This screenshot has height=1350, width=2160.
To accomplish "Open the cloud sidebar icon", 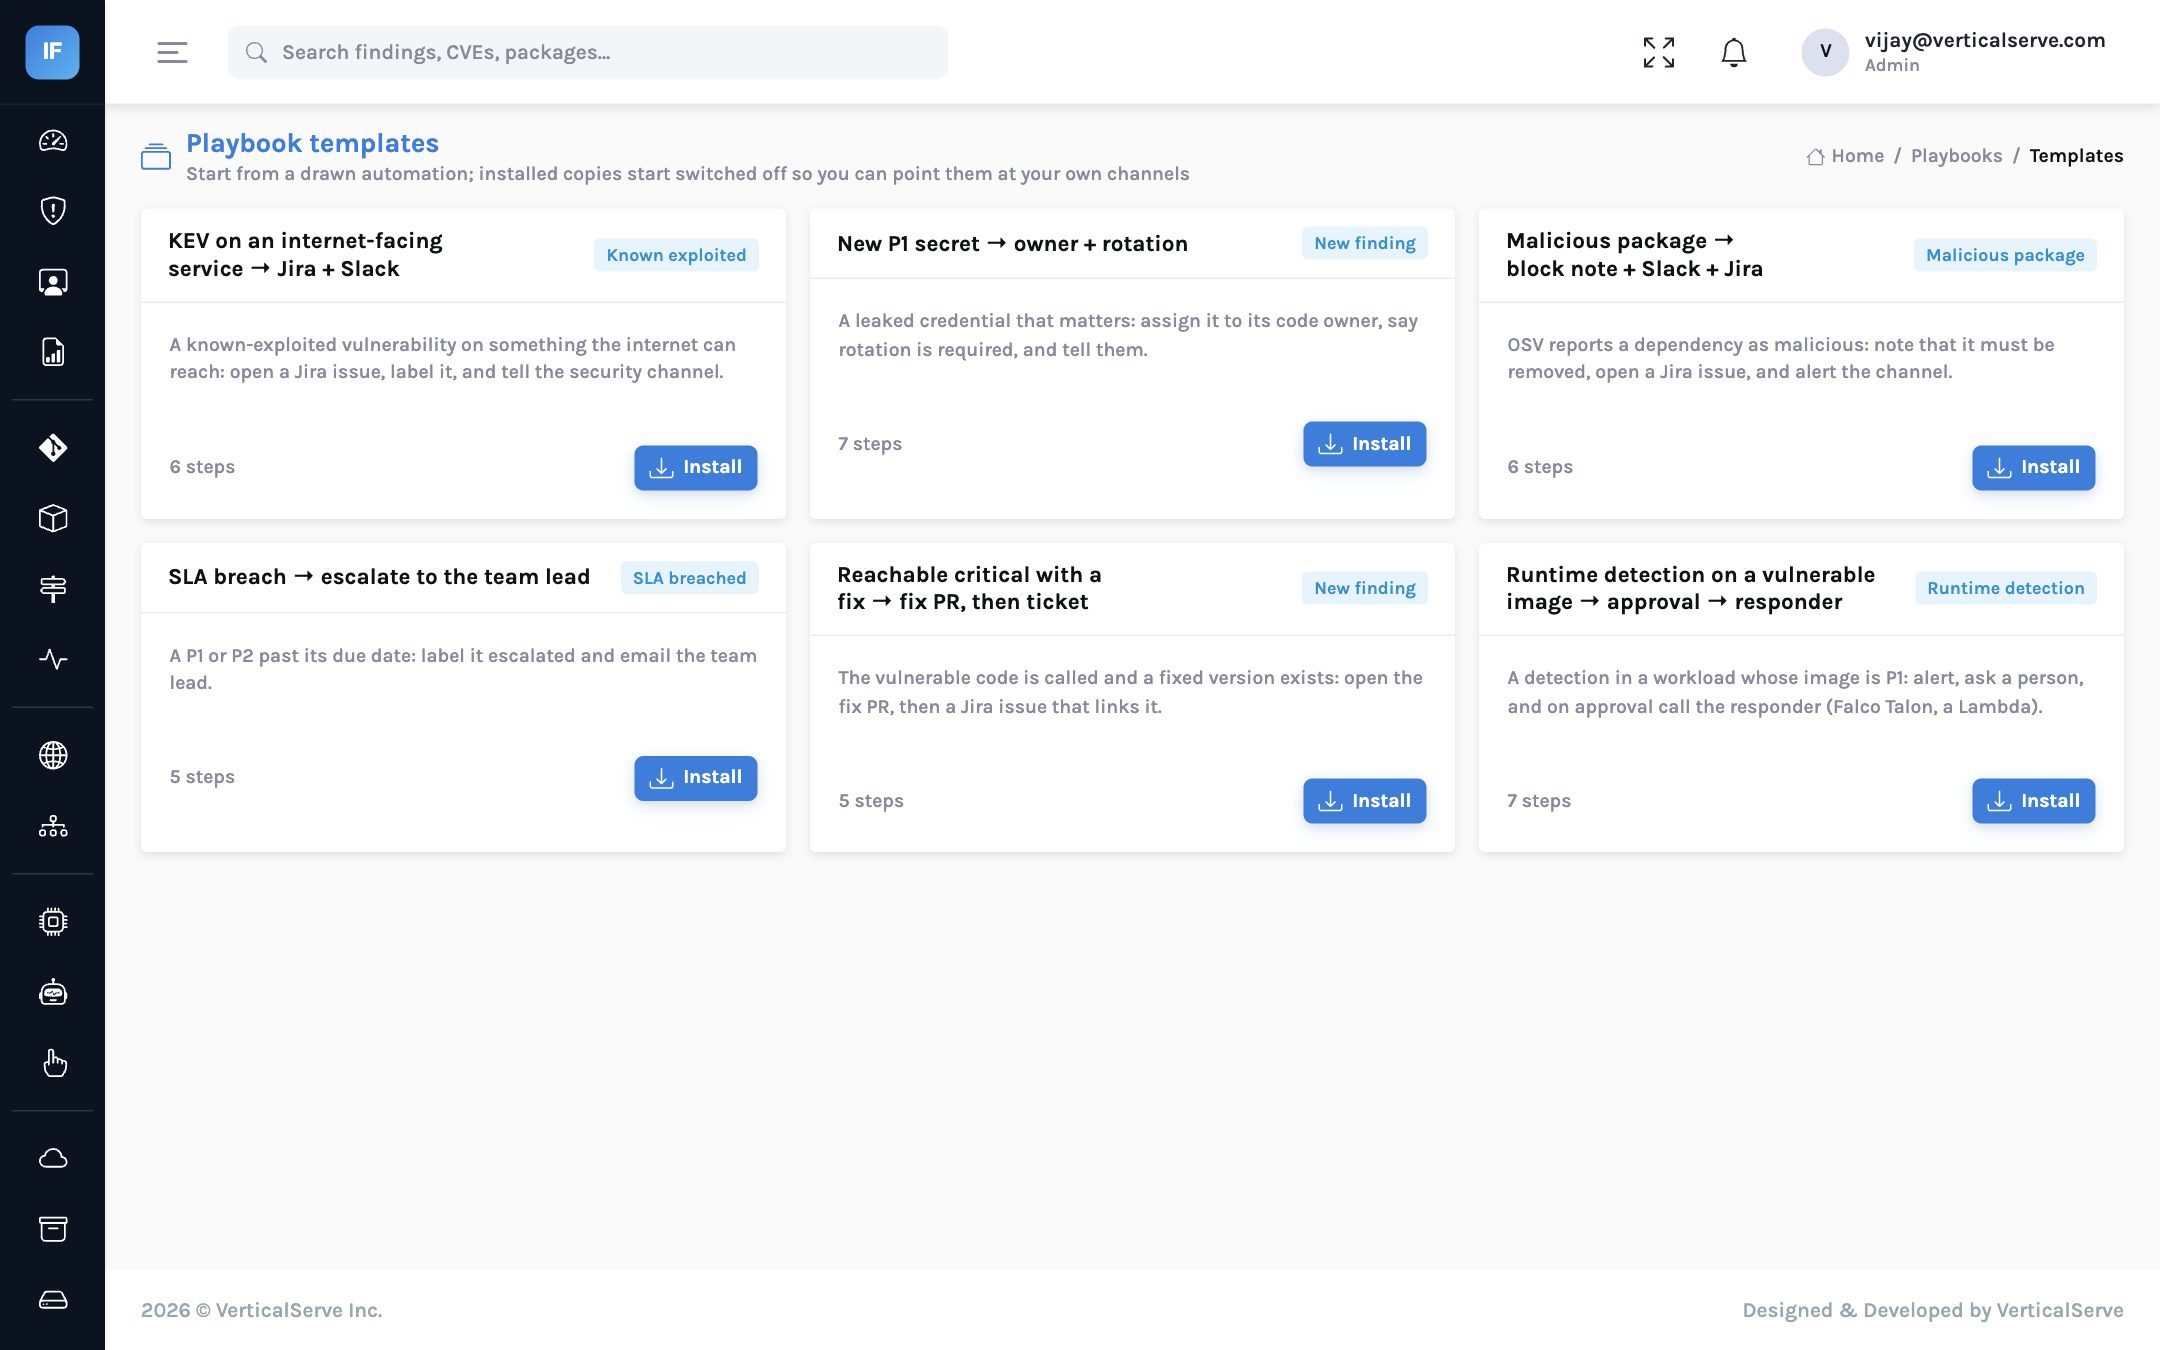I will [53, 1158].
